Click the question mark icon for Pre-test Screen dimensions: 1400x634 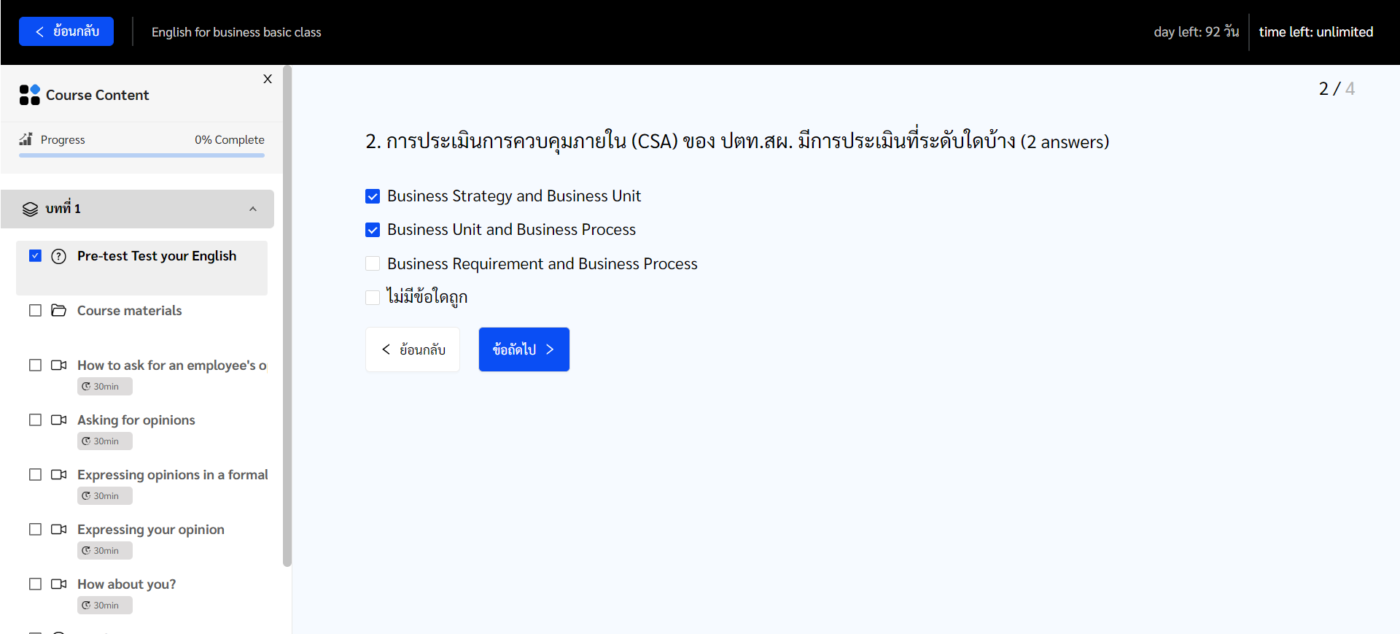(59, 256)
